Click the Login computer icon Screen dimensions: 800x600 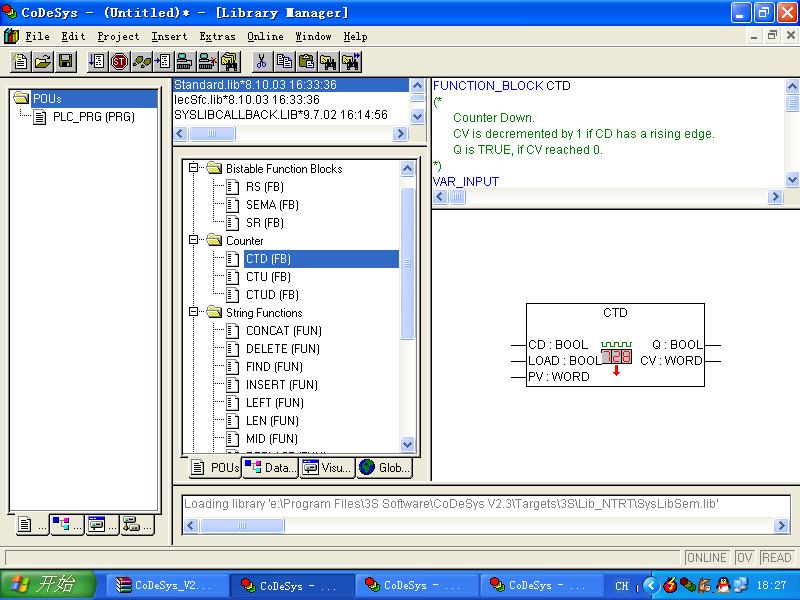click(184, 62)
